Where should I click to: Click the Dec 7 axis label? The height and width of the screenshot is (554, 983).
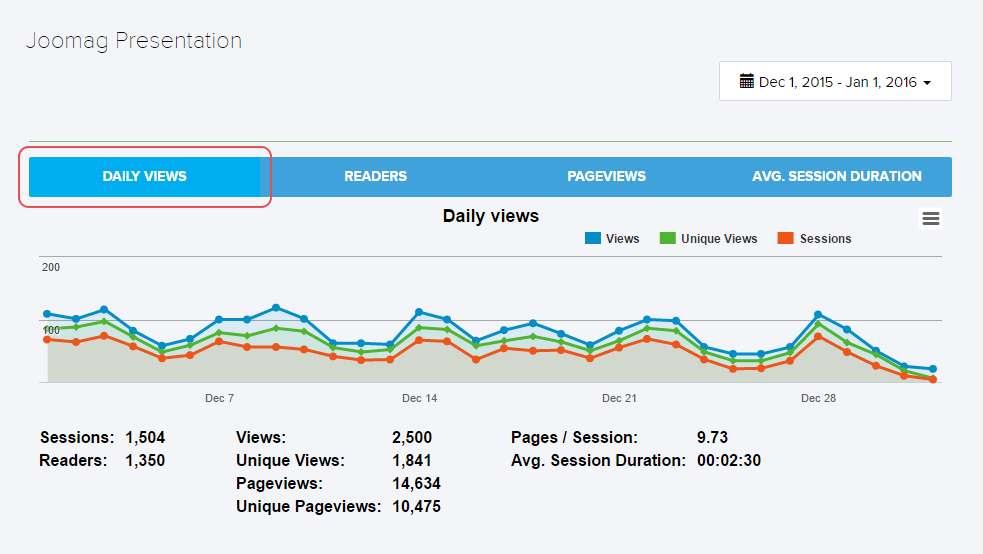219,398
